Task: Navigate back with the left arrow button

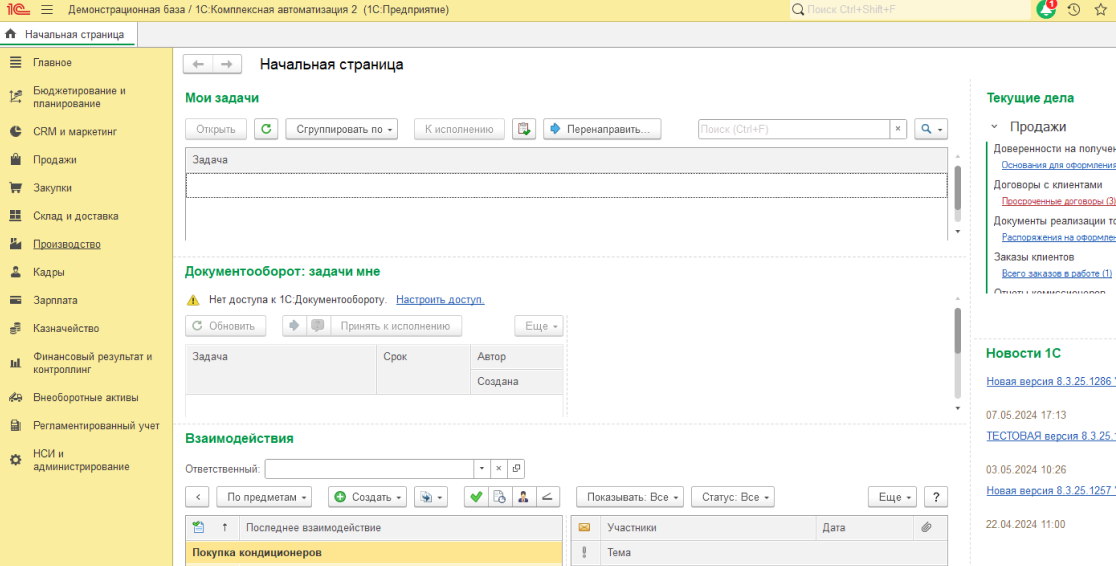Action: [x=198, y=64]
